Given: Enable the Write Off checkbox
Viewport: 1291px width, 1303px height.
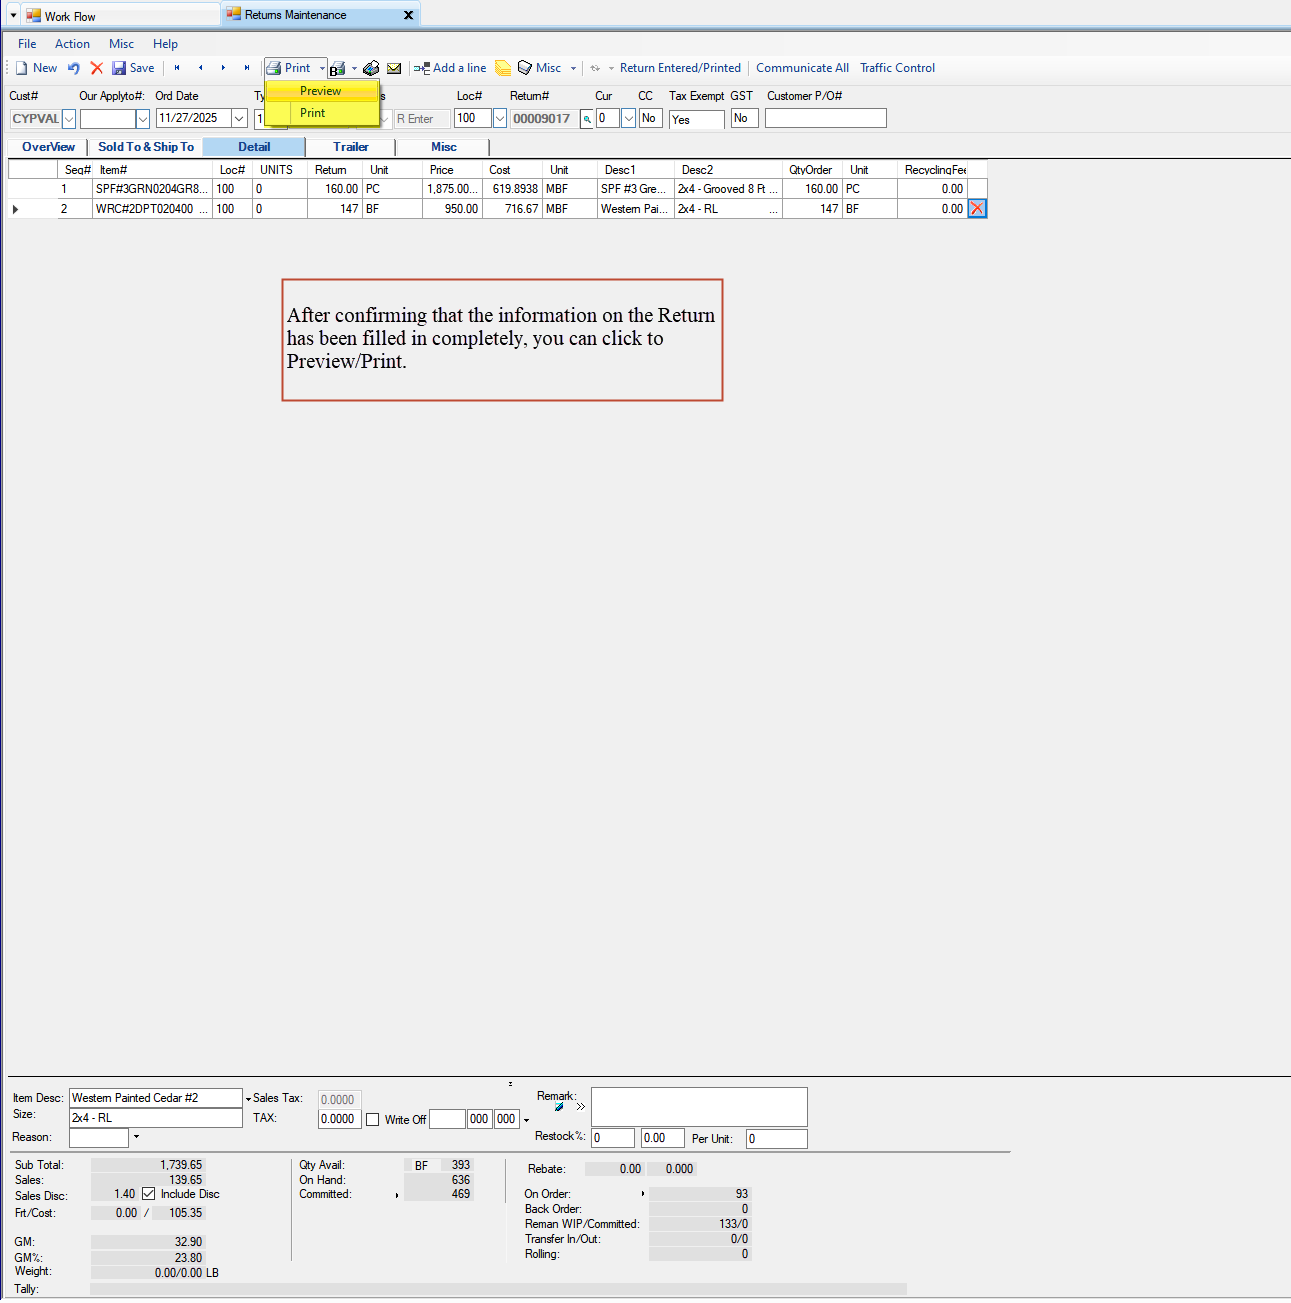Looking at the screenshot, I should [x=372, y=1119].
